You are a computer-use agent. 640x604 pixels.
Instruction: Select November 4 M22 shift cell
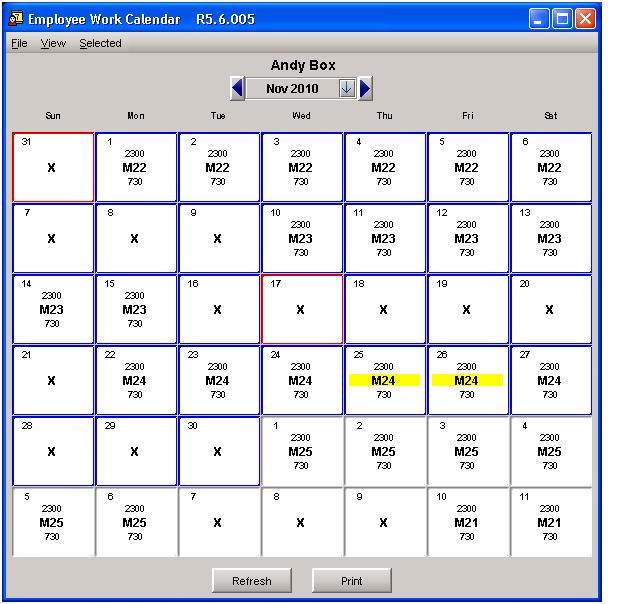385,167
